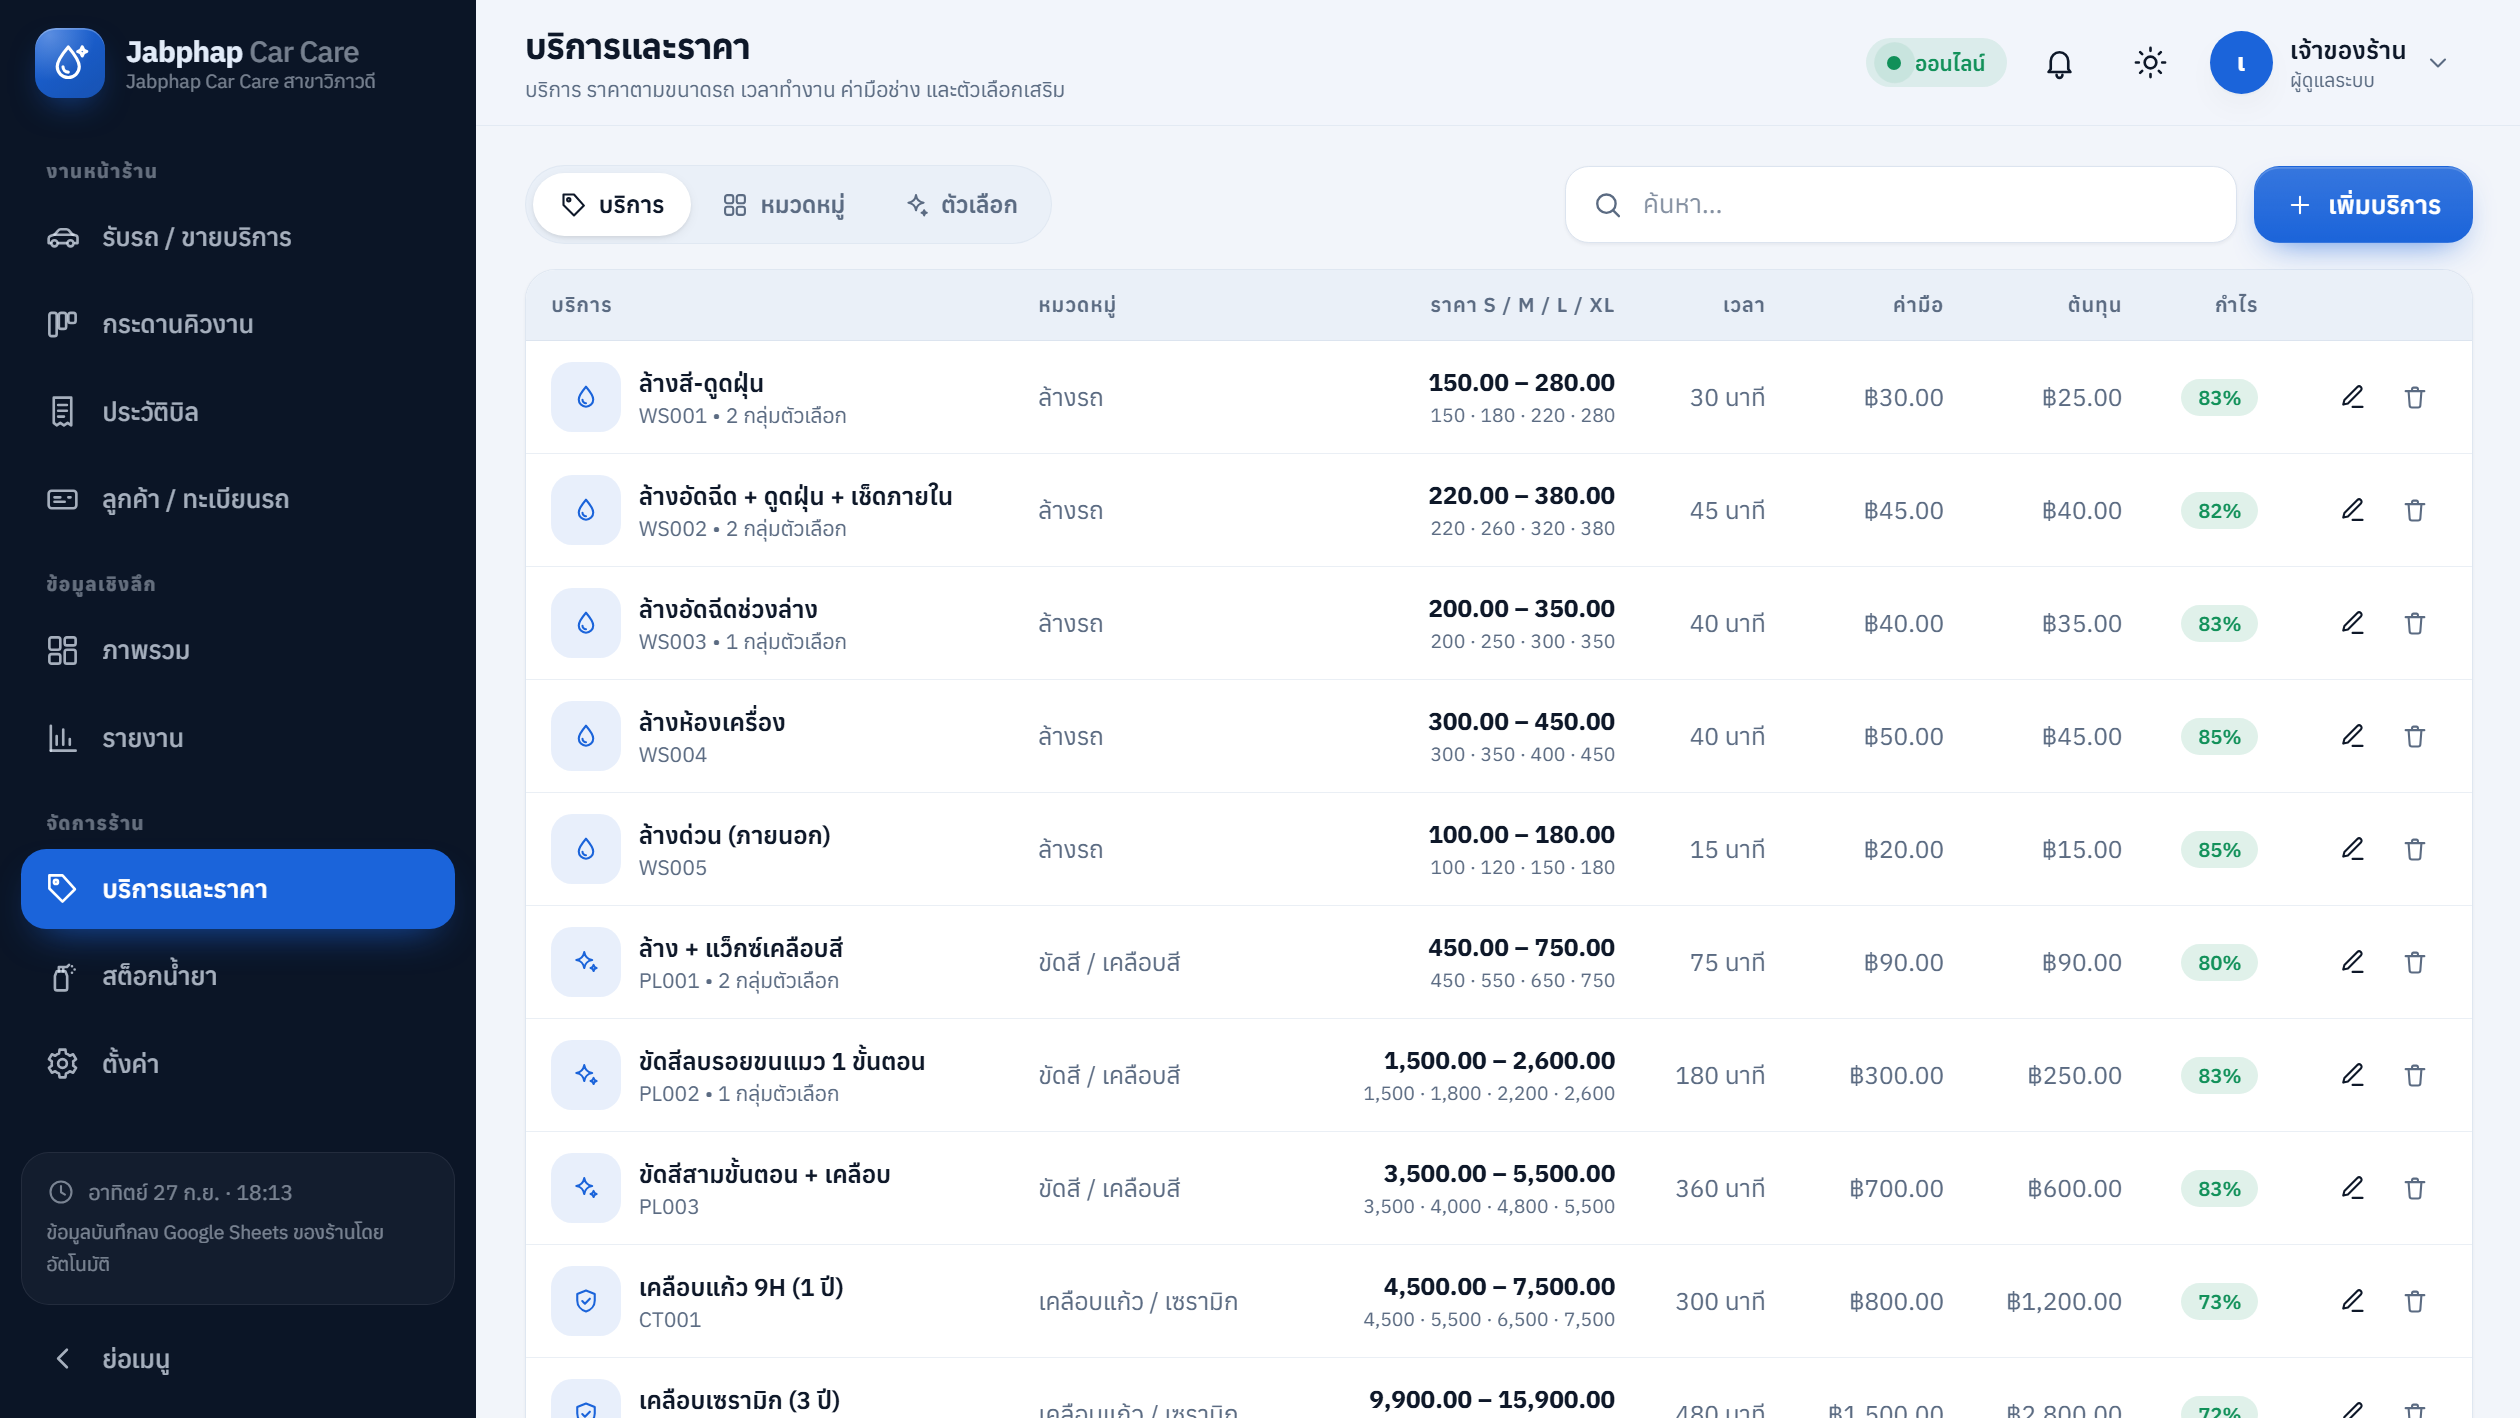Image resolution: width=2520 pixels, height=1418 pixels.
Task: Delete PL002 ขัดสีลบรอยขนแมว service
Action: [2415, 1075]
